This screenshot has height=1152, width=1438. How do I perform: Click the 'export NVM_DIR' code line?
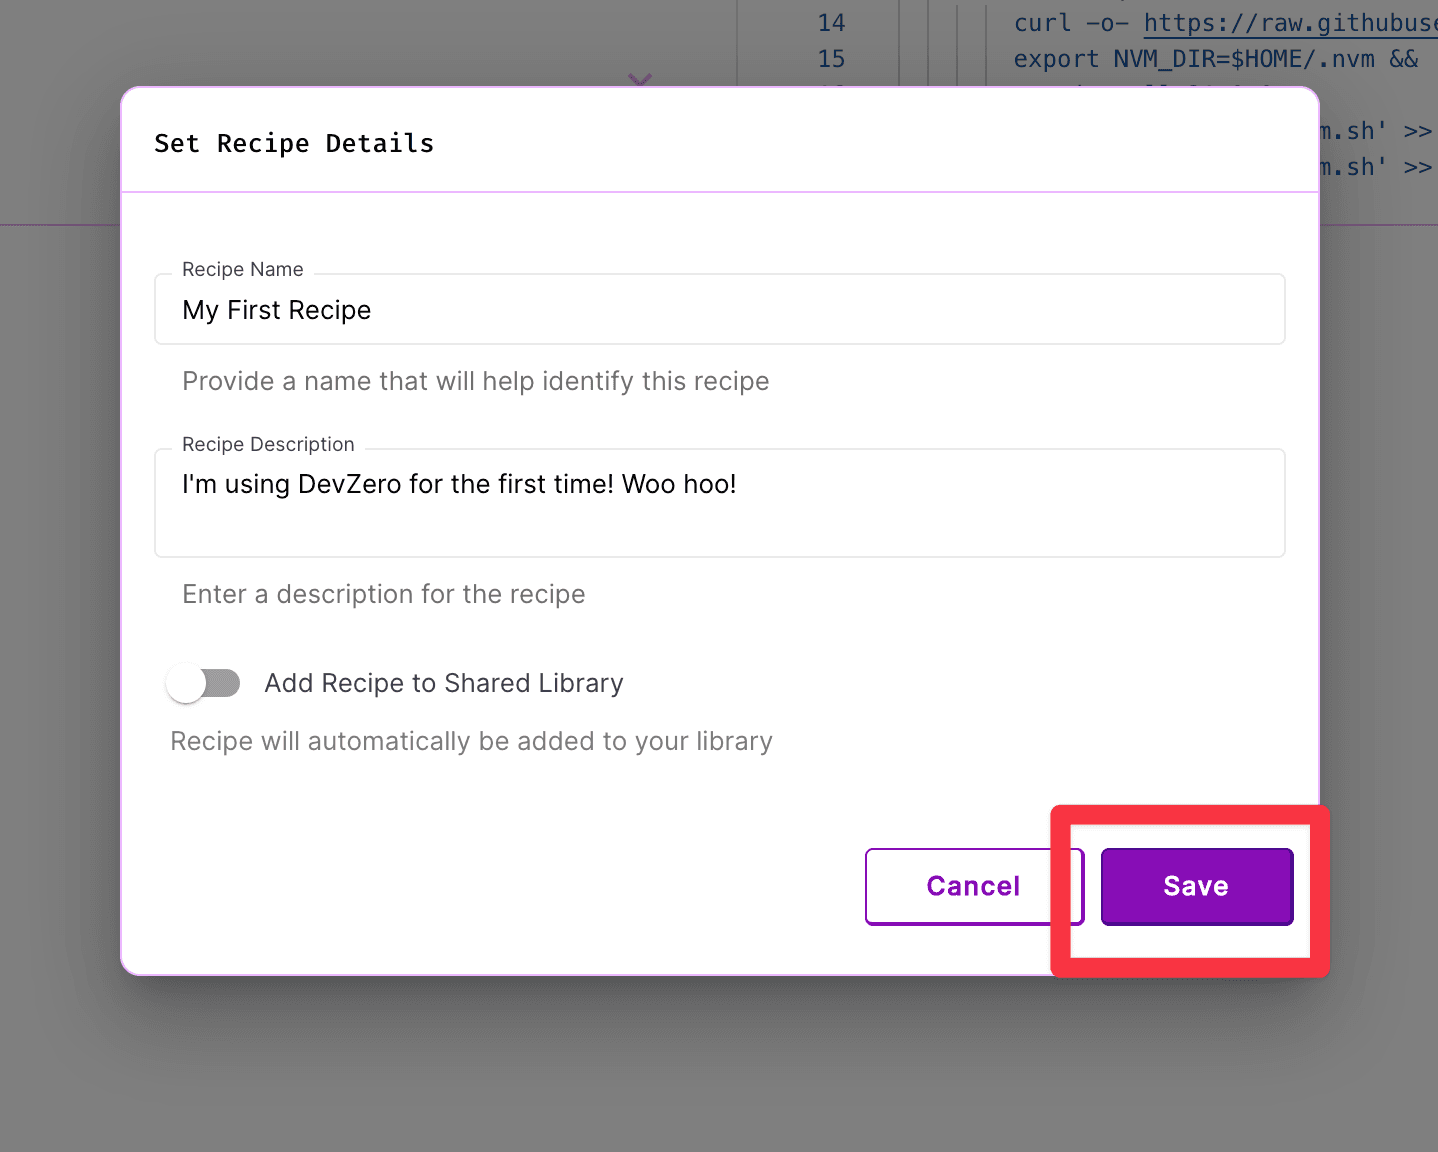coord(1214,59)
